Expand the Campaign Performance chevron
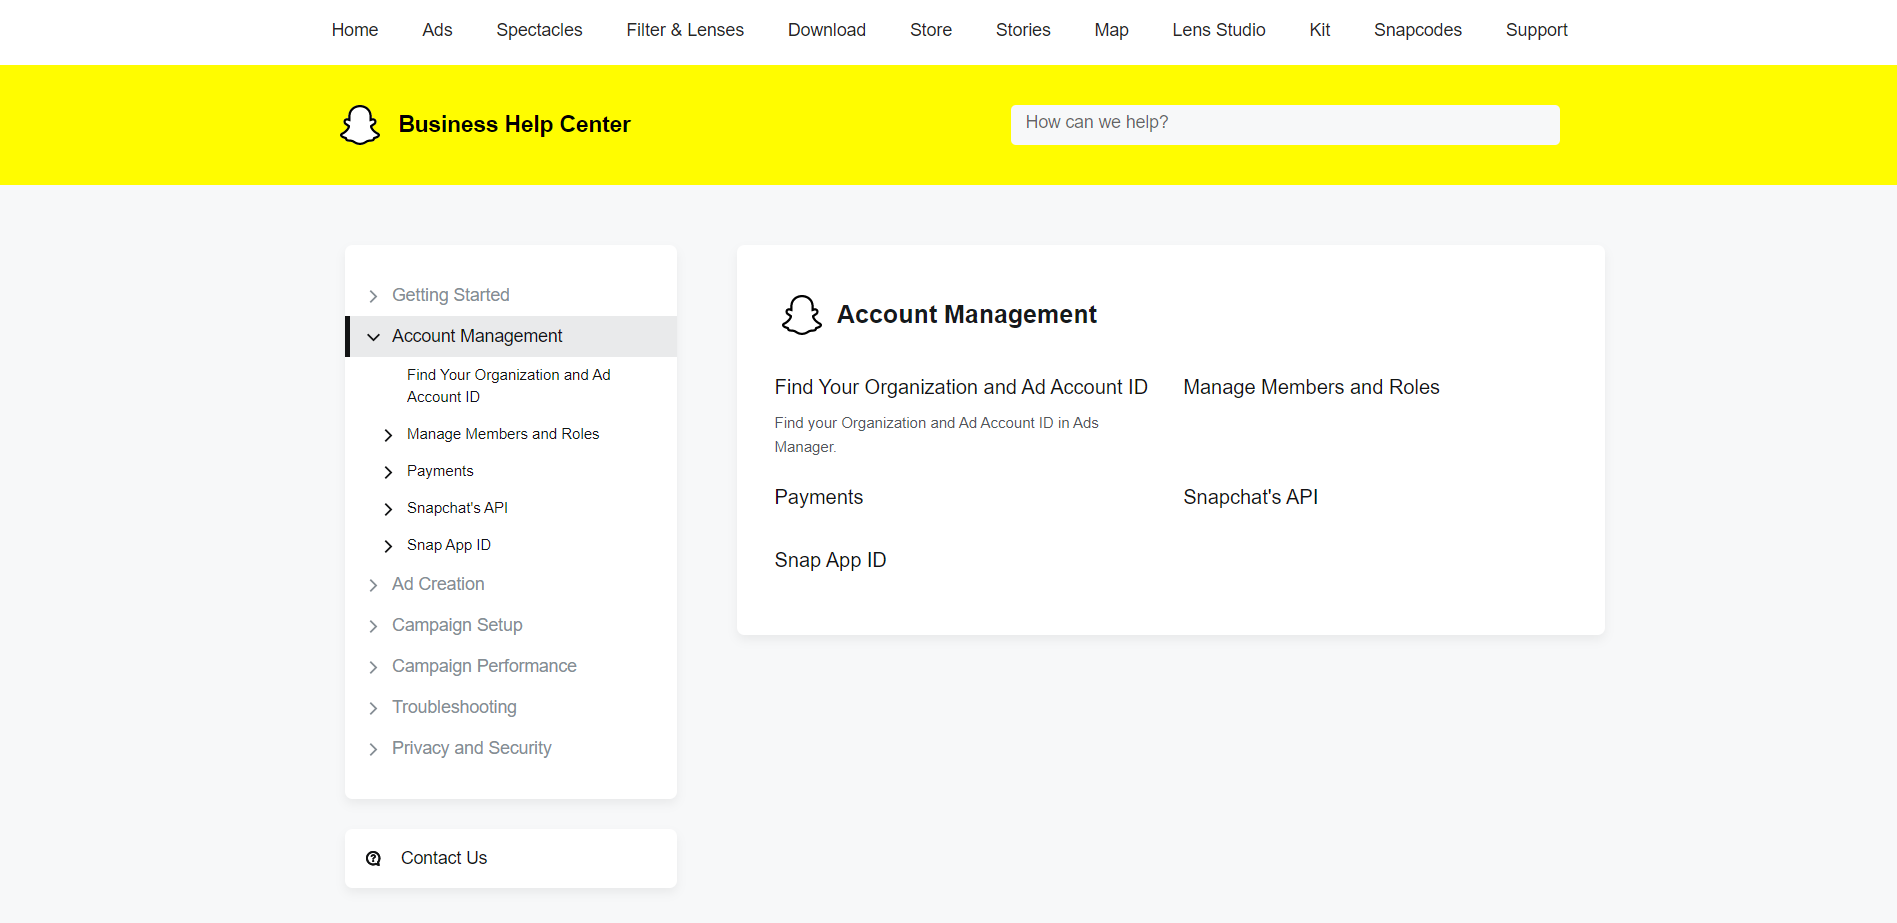Viewport: 1897px width, 923px height. coord(373,667)
